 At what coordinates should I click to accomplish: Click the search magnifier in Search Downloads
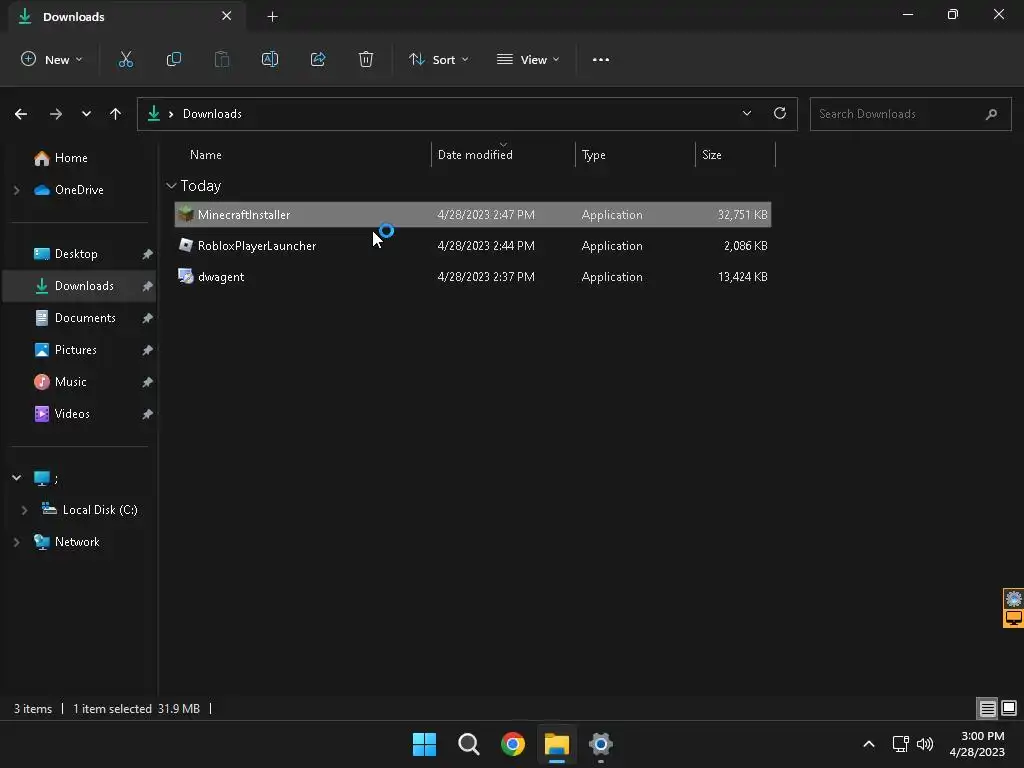click(991, 114)
